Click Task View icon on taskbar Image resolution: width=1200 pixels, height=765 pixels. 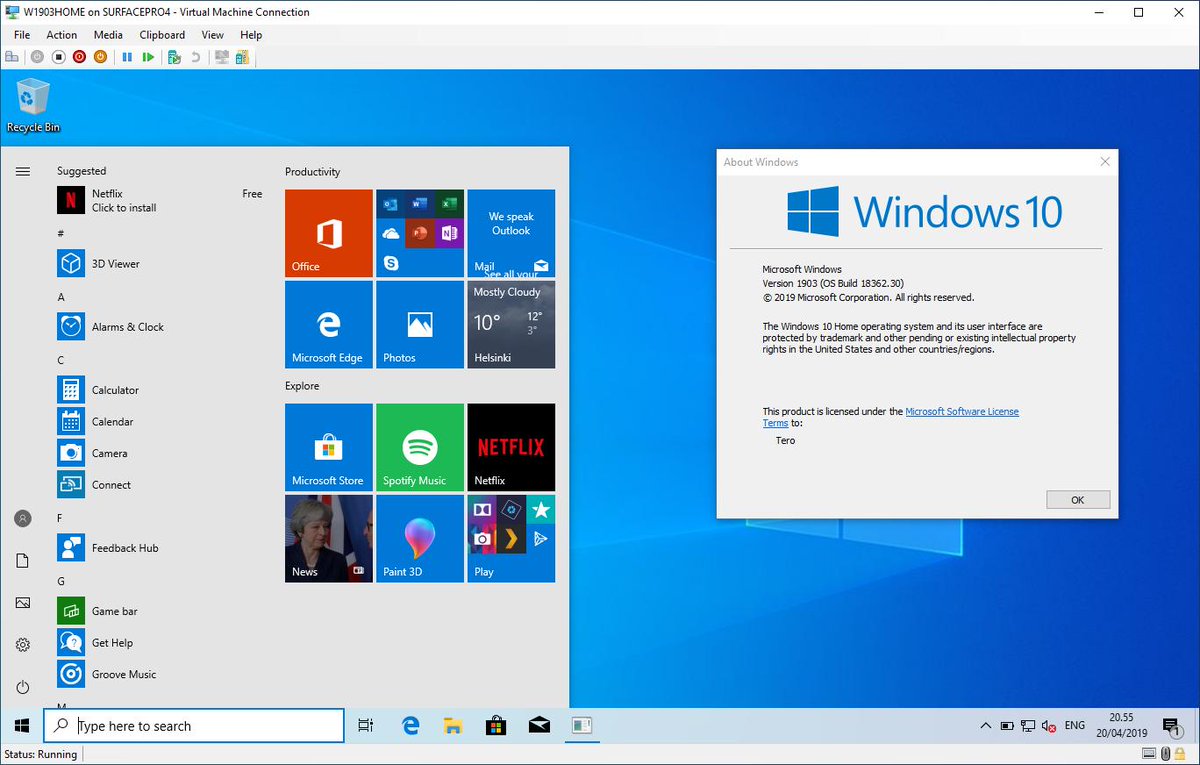(366, 726)
